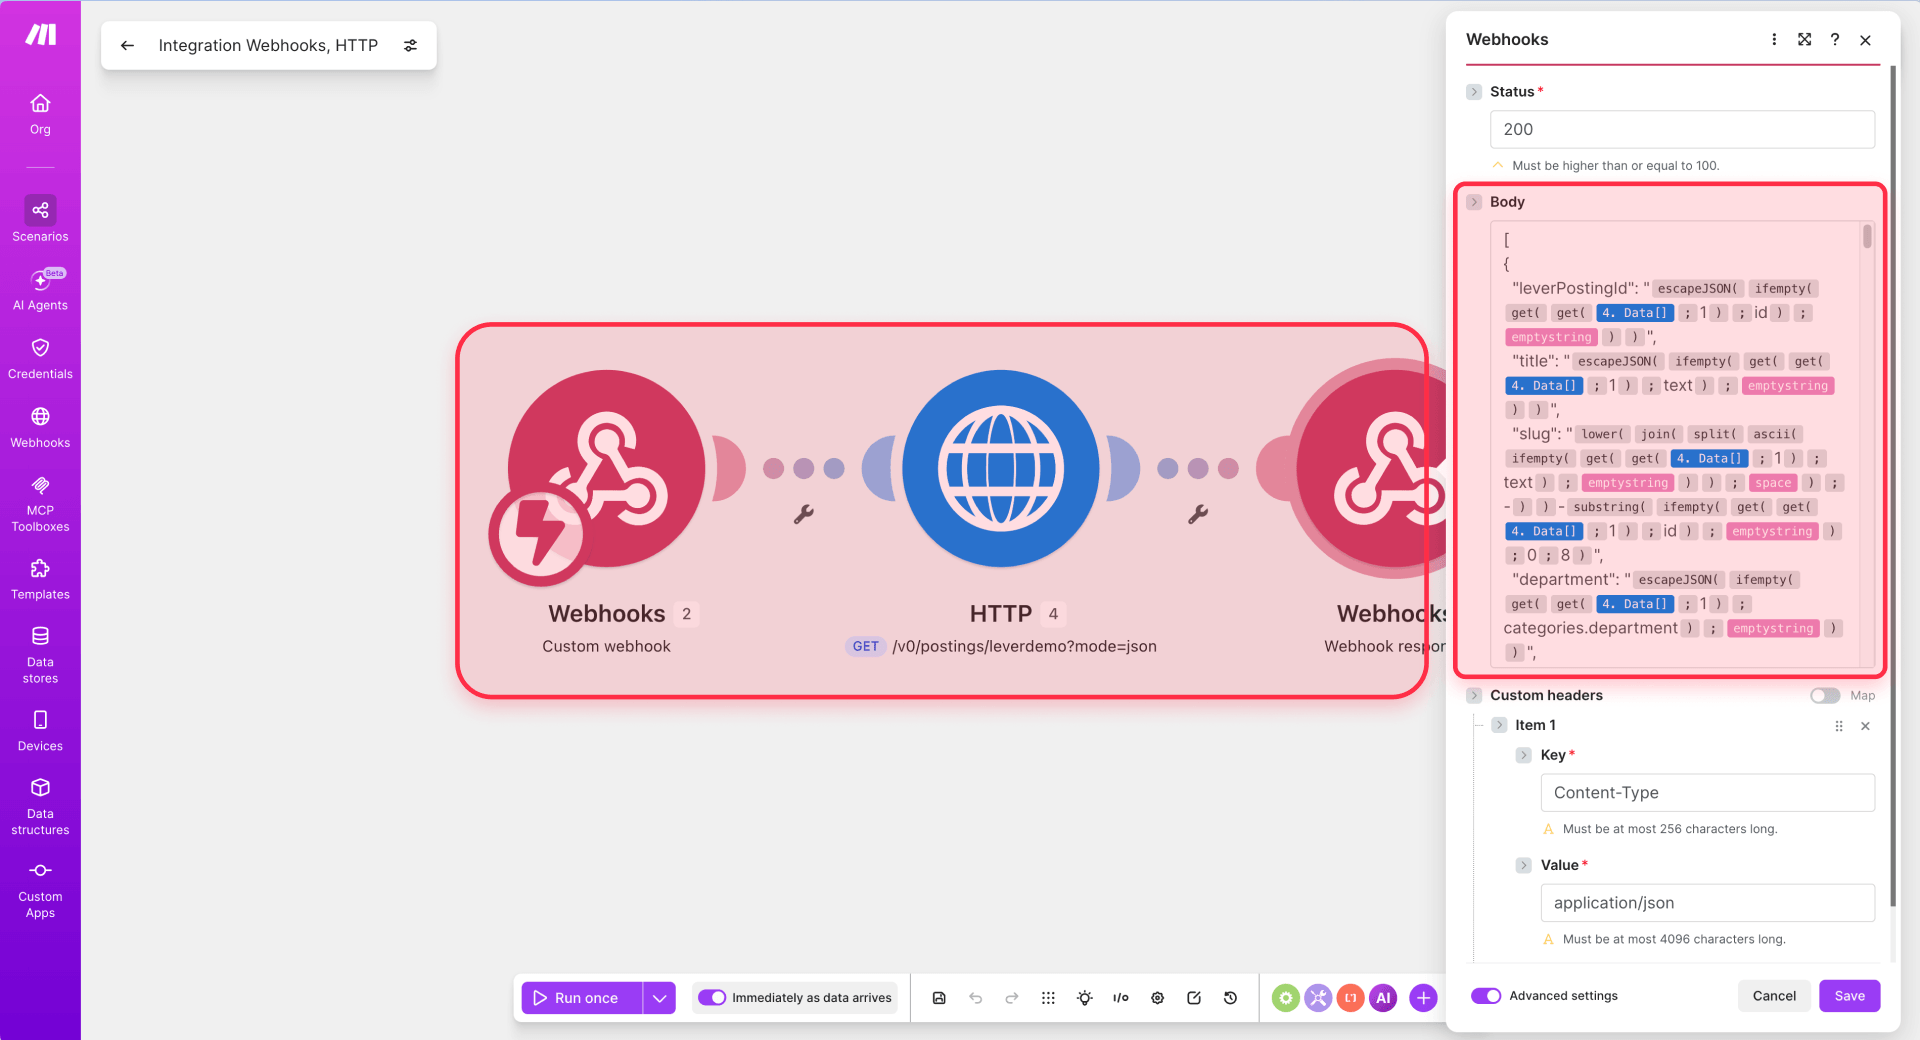Open previous versions history icon
1920x1040 pixels.
pyautogui.click(x=1231, y=997)
